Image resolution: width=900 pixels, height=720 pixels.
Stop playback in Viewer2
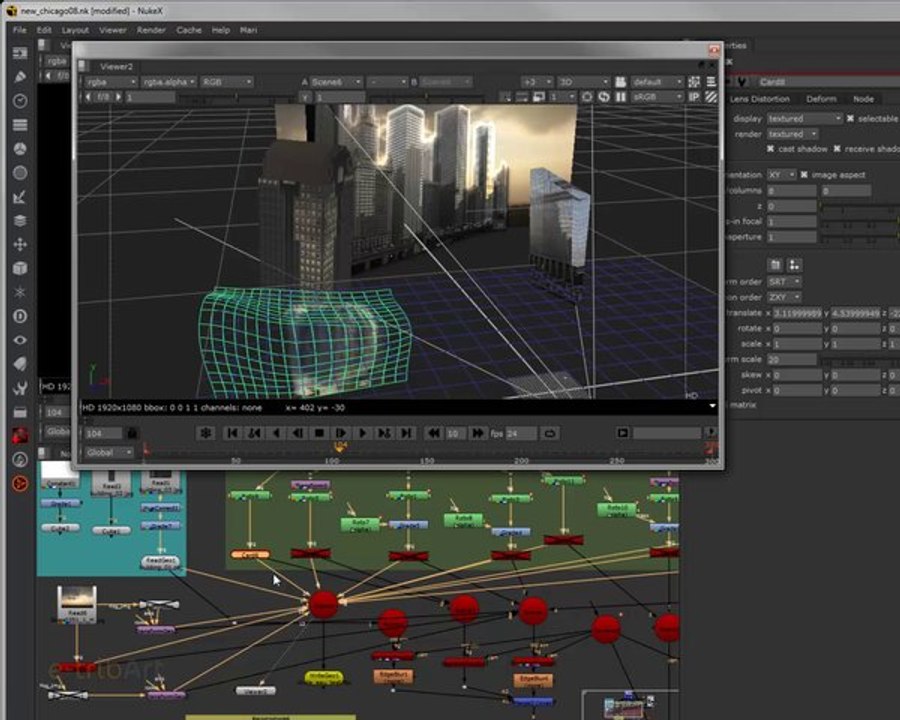(x=319, y=433)
